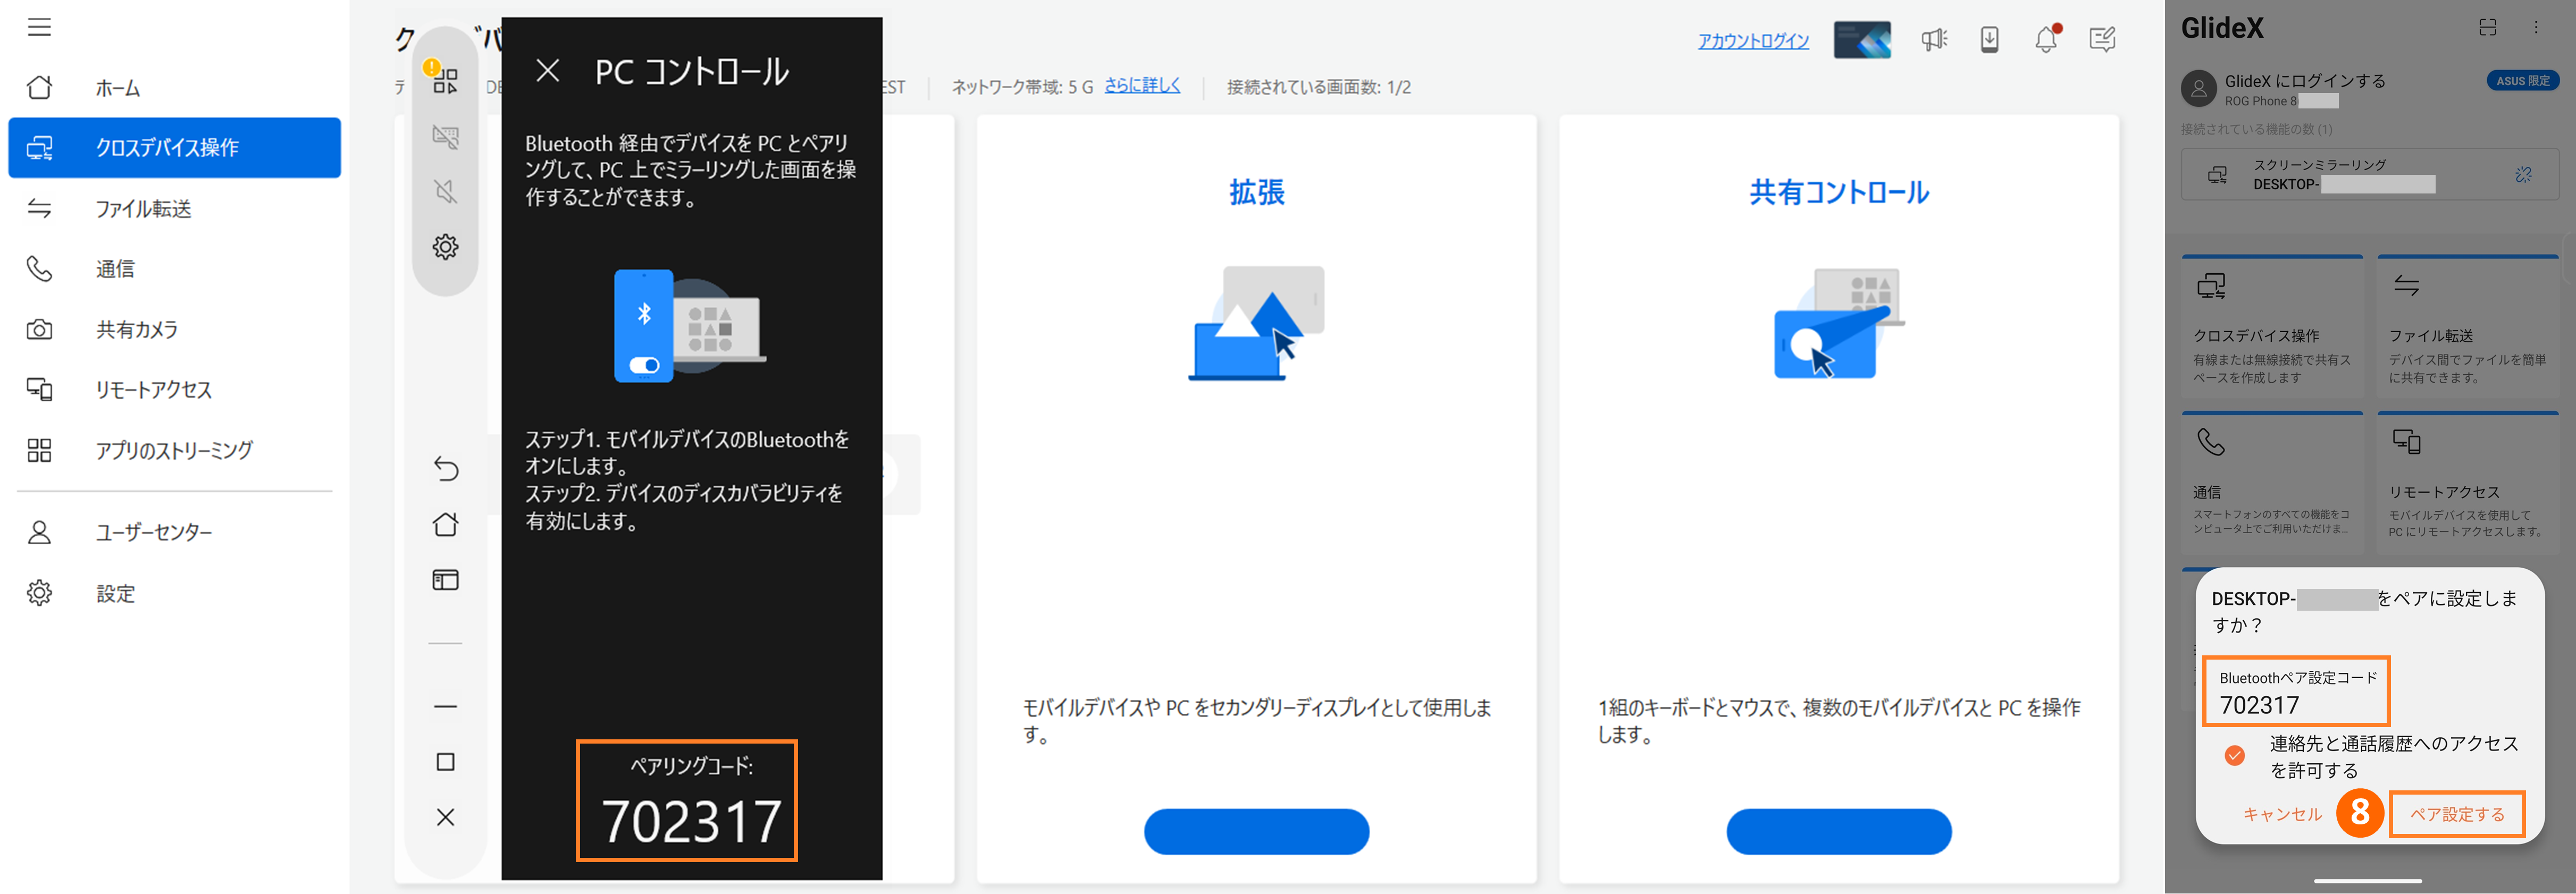The height and width of the screenshot is (894, 2576).
Task: Click the announcements megaphone icon
Action: pyautogui.click(x=1934, y=40)
